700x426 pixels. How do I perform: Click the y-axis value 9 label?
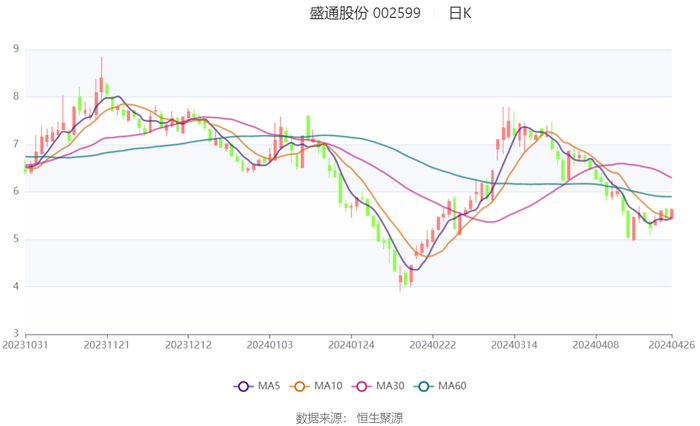pos(15,48)
